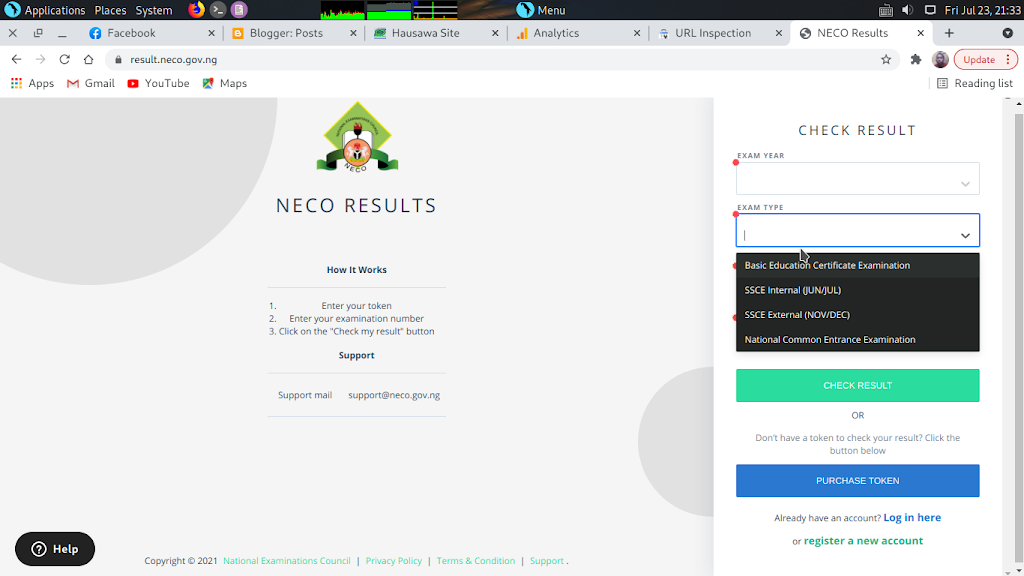Image resolution: width=1024 pixels, height=576 pixels.
Task: Collapse the Exam Type dropdown arrow
Action: pos(965,236)
